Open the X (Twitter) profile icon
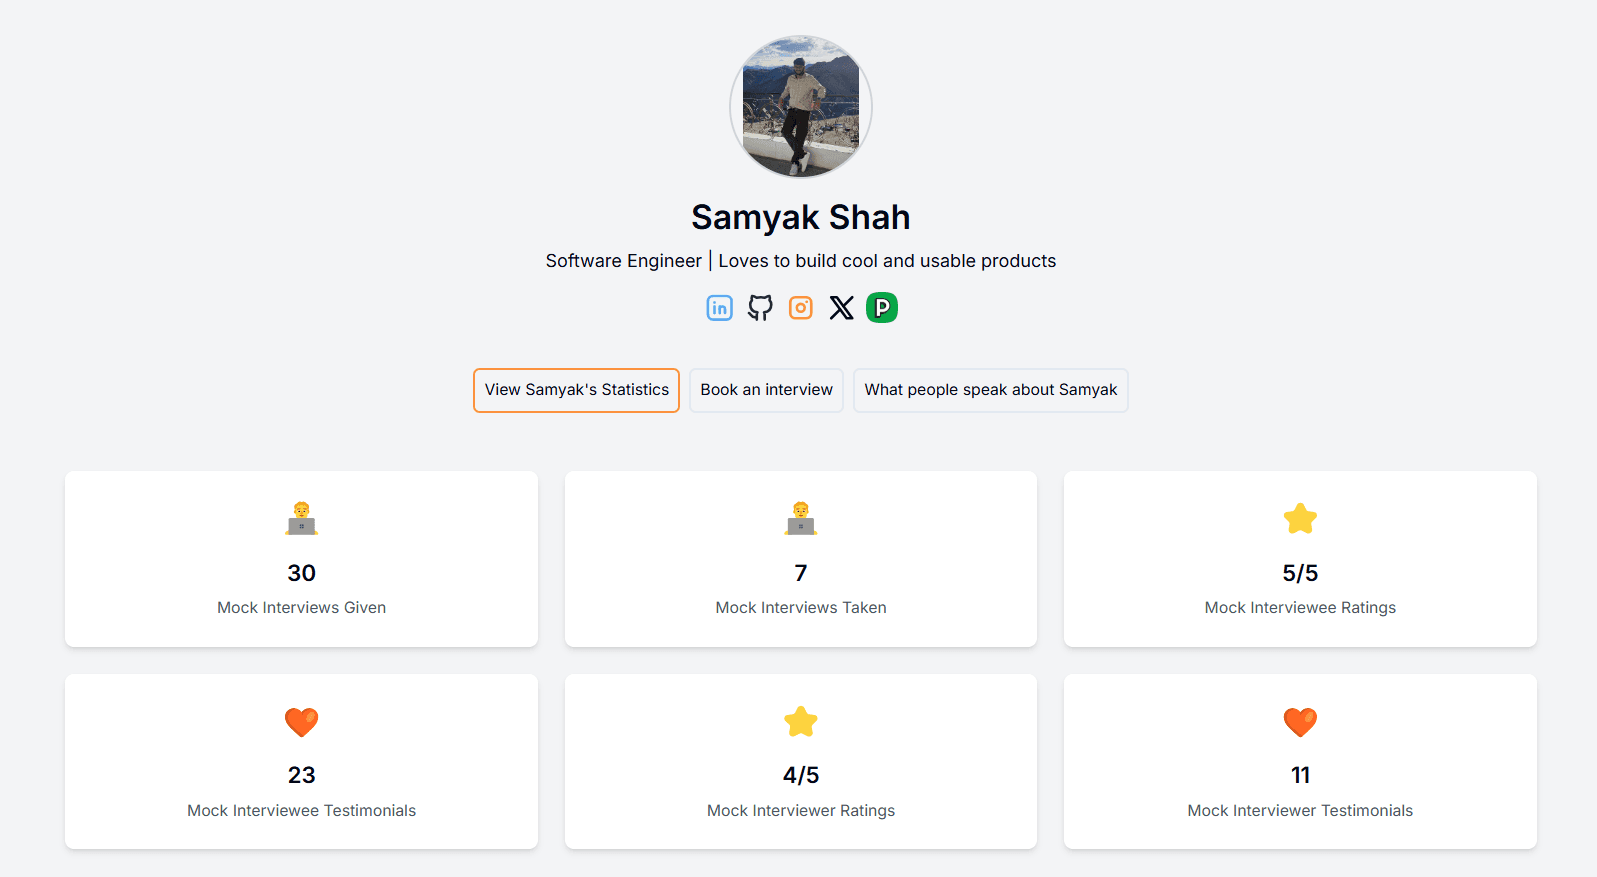Image resolution: width=1597 pixels, height=877 pixels. click(842, 308)
